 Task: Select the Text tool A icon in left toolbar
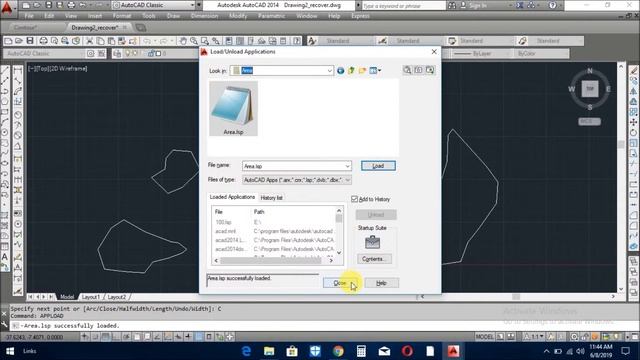[x=4, y=257]
